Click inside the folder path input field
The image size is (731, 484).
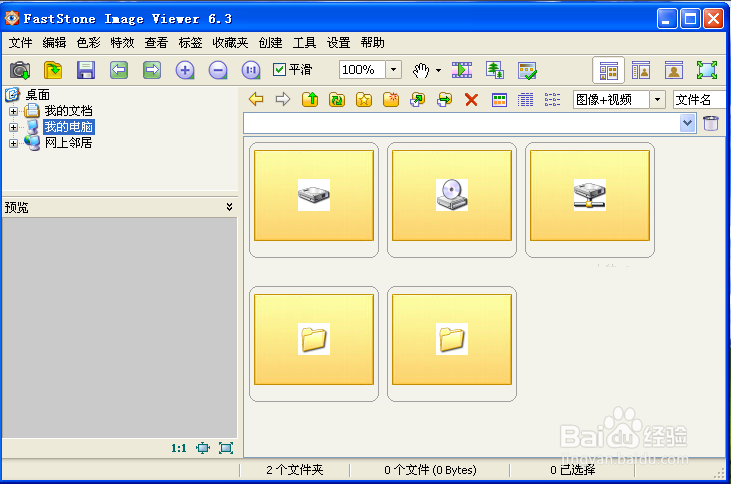(x=462, y=124)
